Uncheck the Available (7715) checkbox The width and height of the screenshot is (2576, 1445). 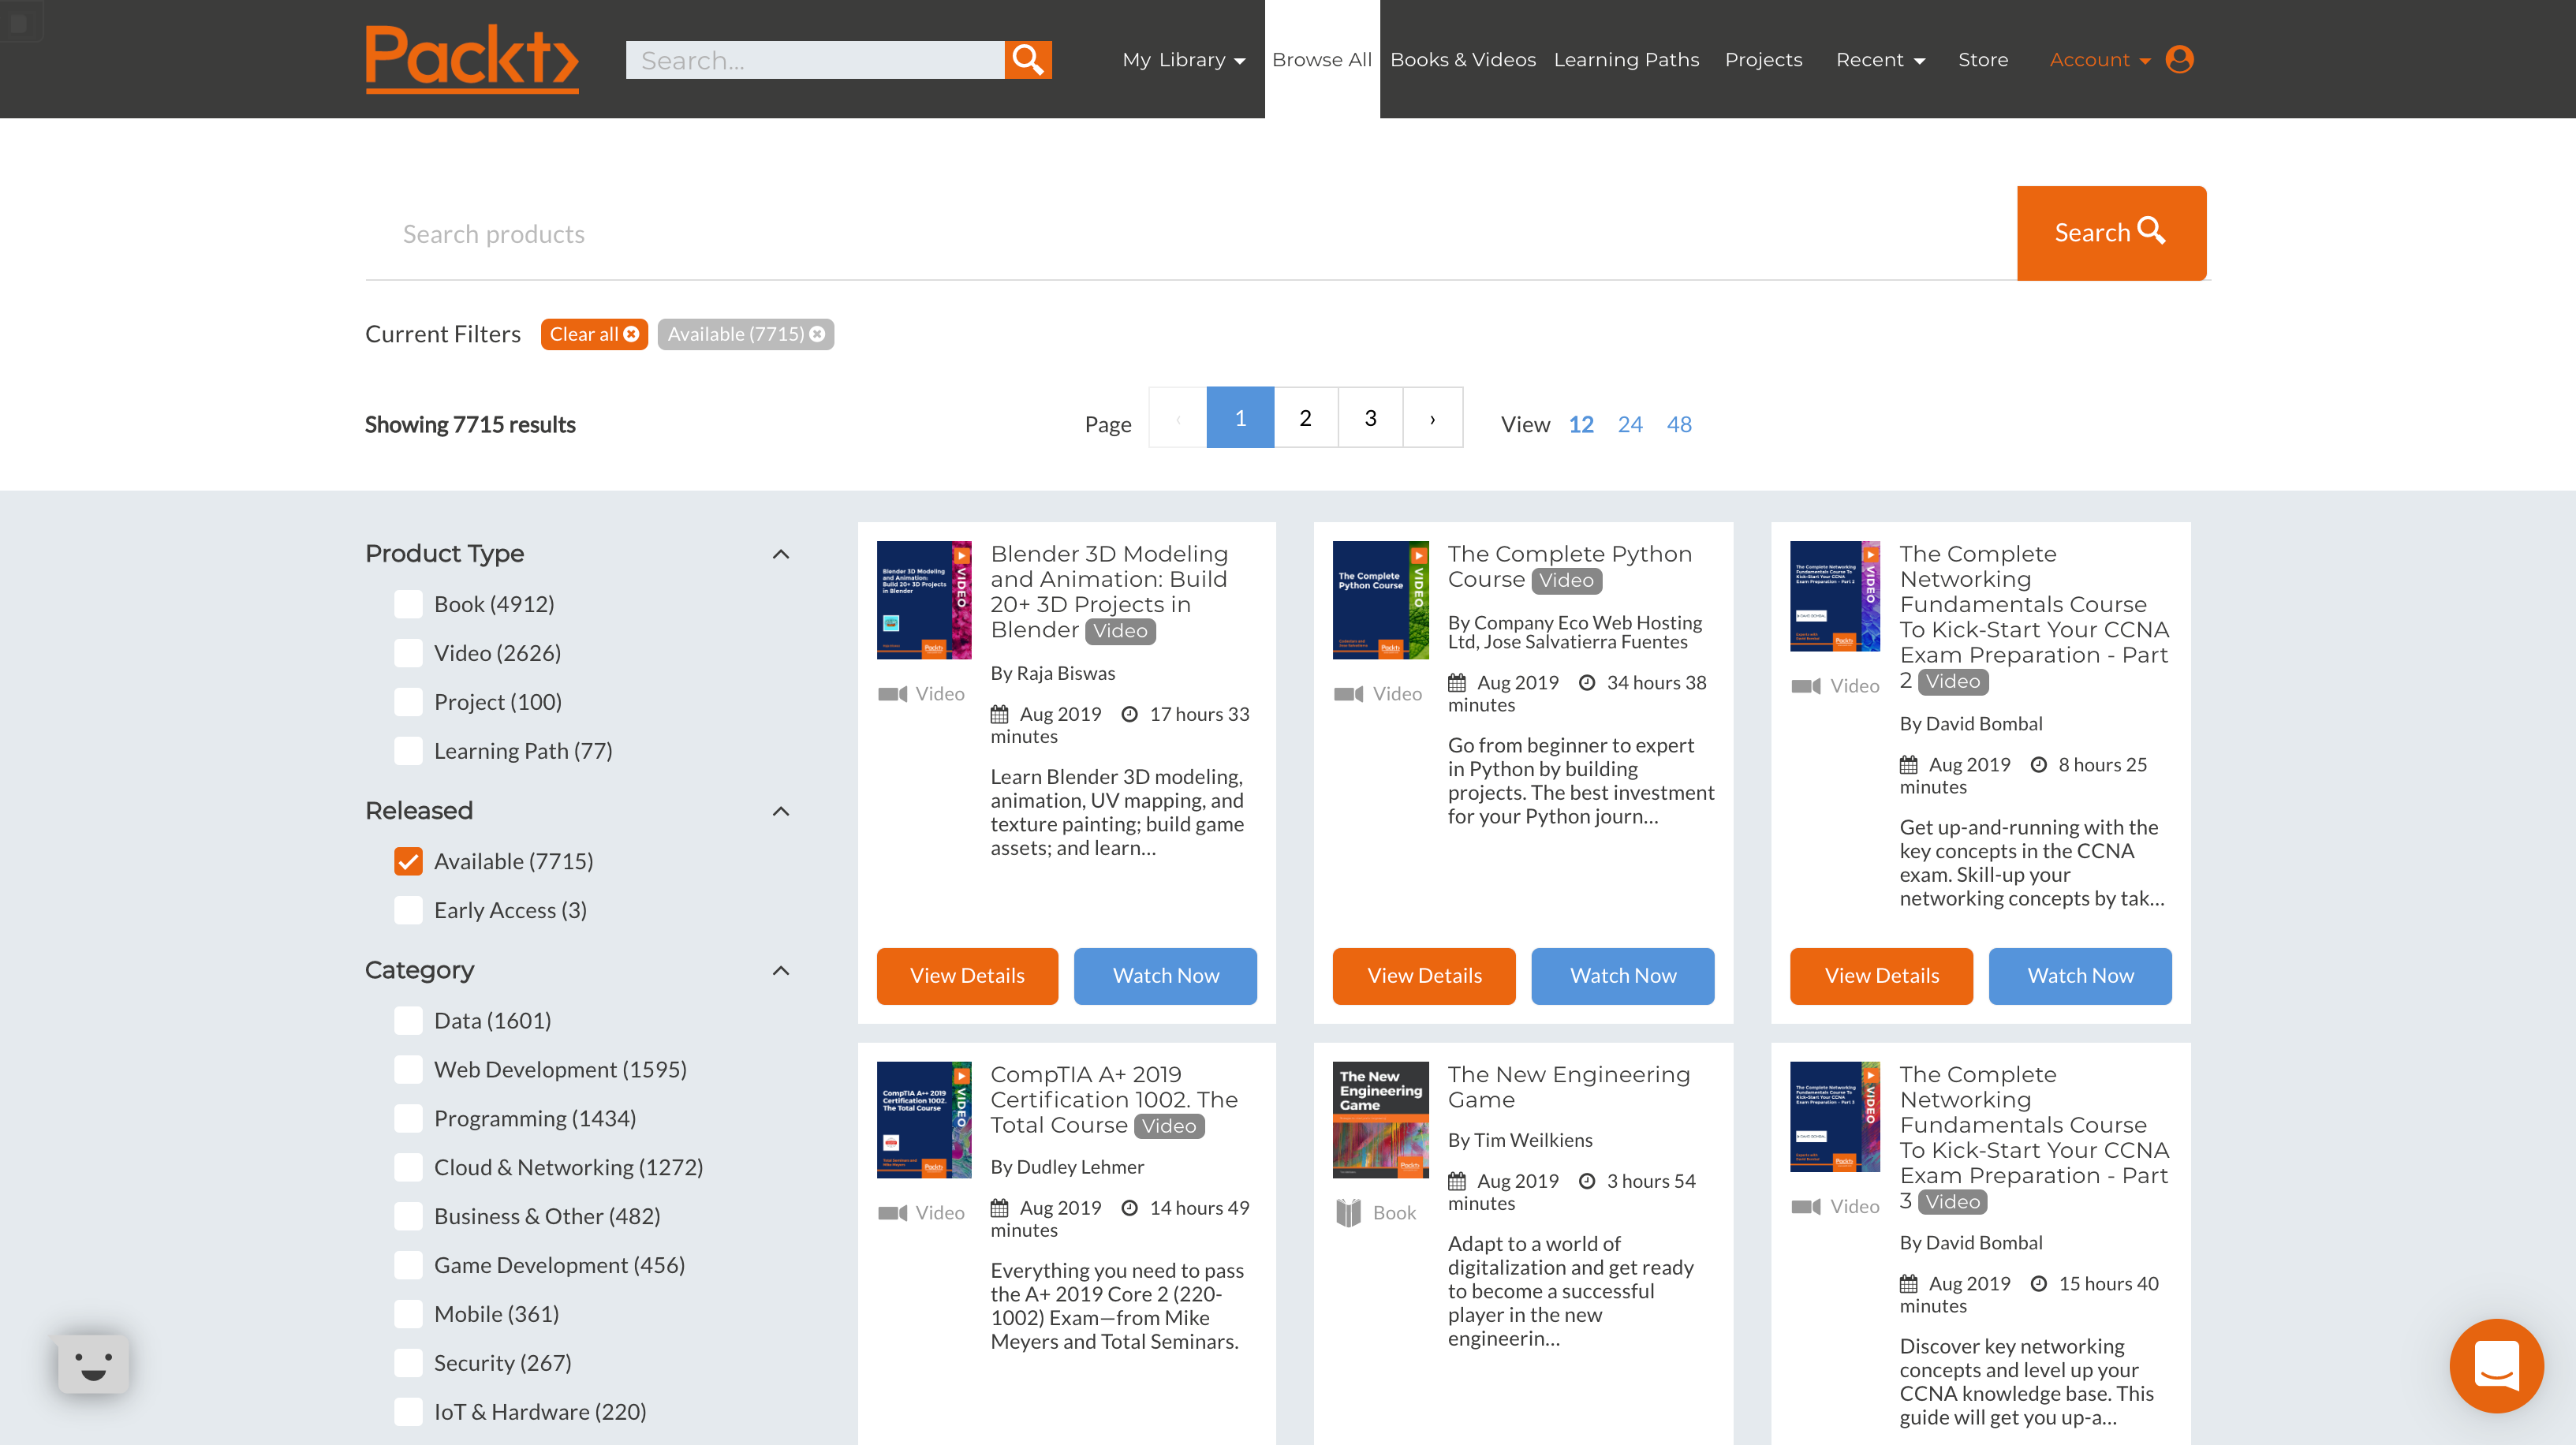coord(408,861)
